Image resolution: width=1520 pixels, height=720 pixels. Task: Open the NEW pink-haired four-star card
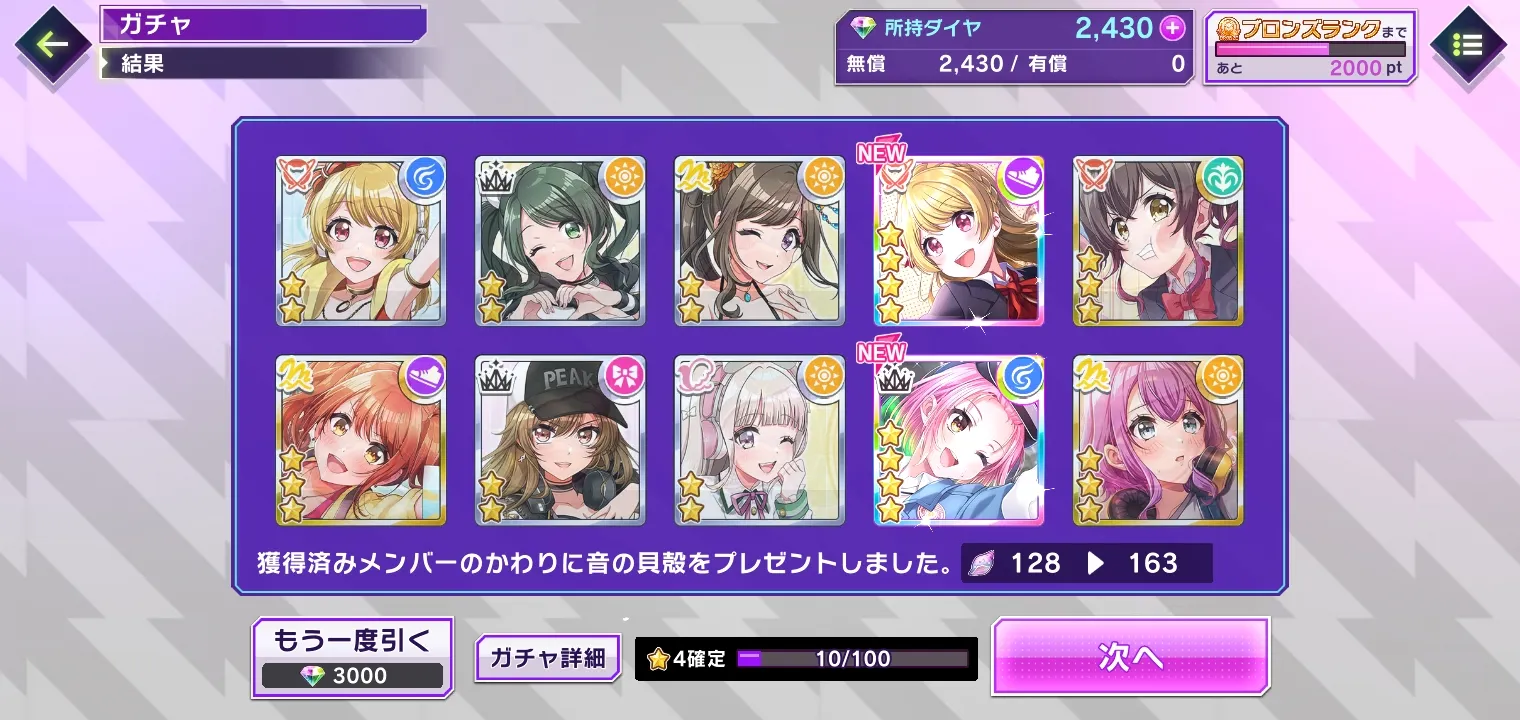pyautogui.click(x=959, y=440)
